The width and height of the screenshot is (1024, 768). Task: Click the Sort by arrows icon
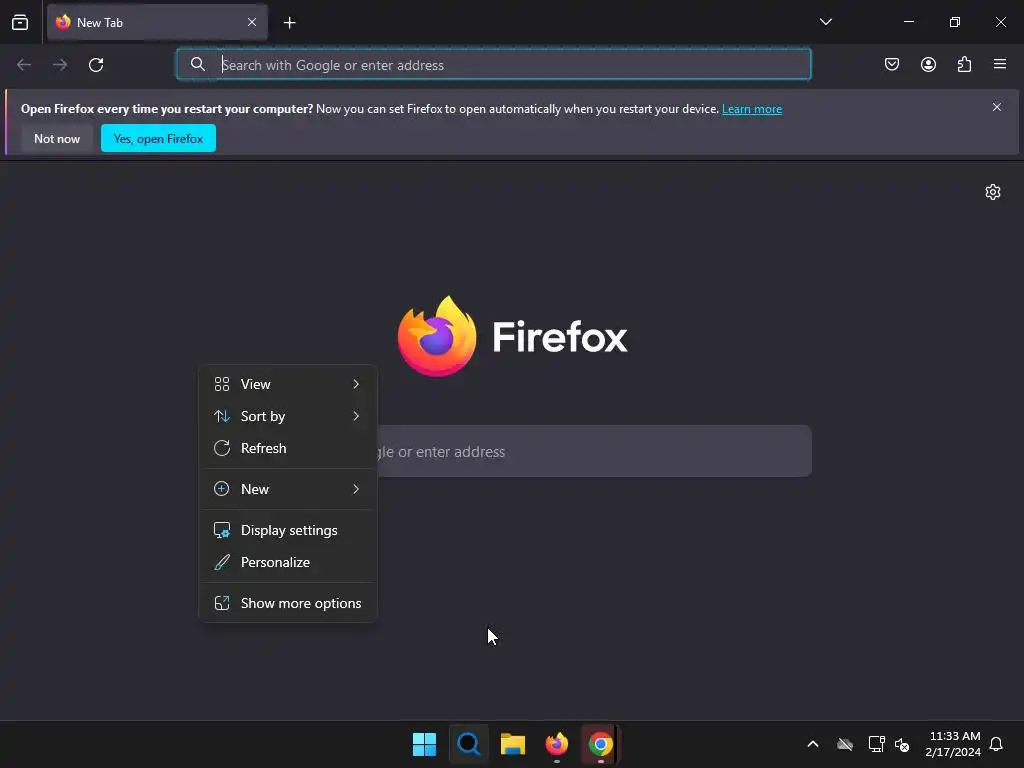click(x=222, y=416)
